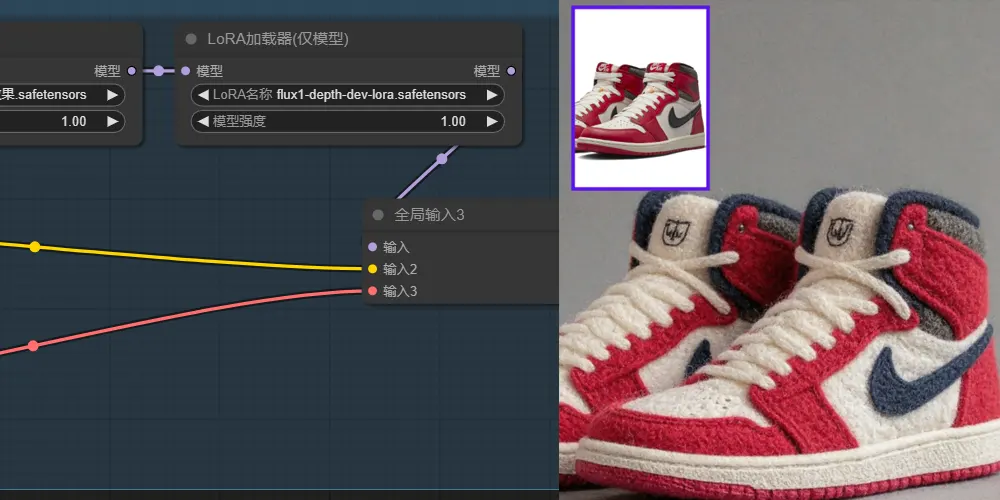Click purple 输入 socket on 全局输入3
1000x500 pixels.
(x=372, y=247)
